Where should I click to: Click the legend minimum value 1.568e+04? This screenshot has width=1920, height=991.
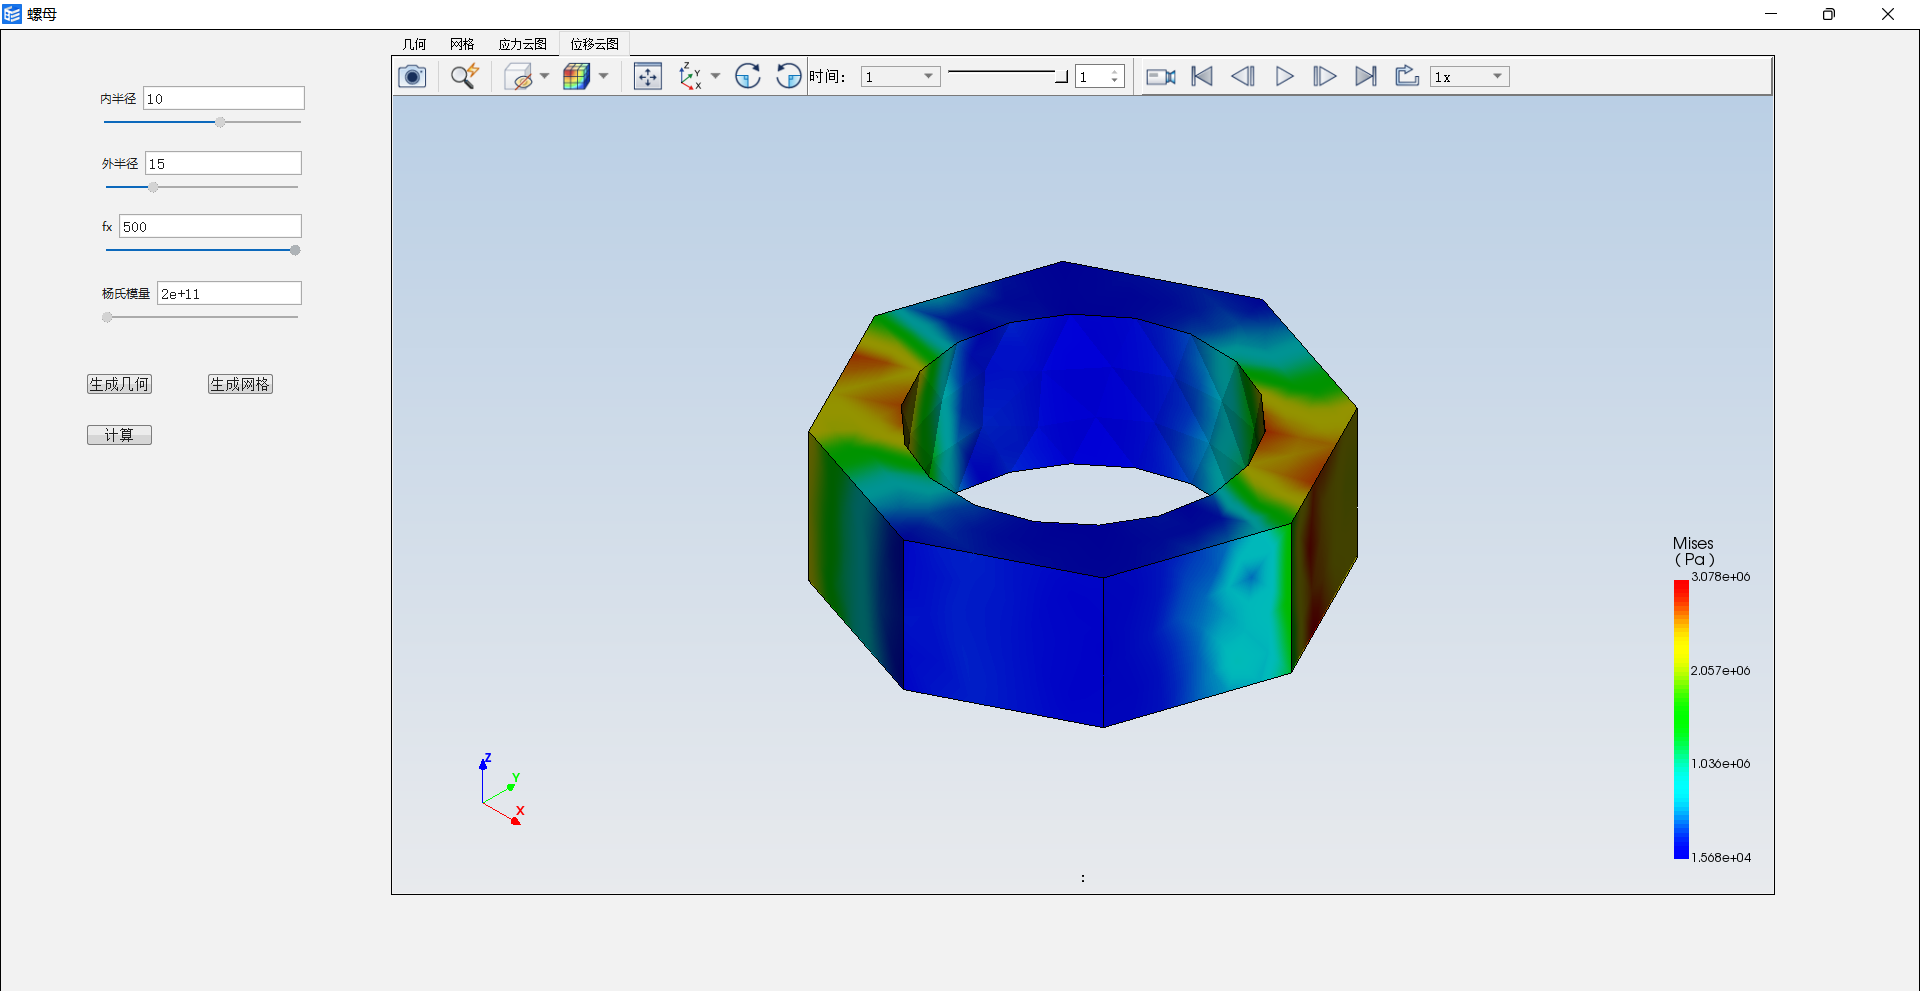[1720, 858]
